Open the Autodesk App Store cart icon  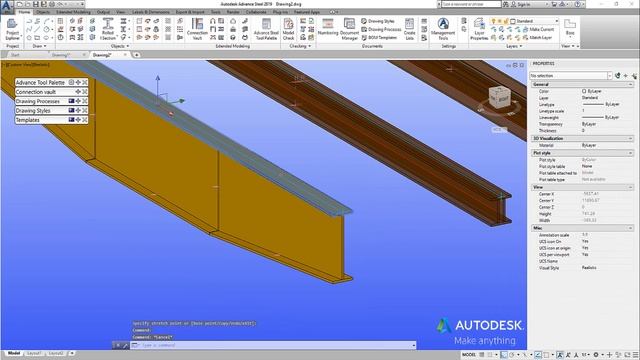[x=554, y=4]
